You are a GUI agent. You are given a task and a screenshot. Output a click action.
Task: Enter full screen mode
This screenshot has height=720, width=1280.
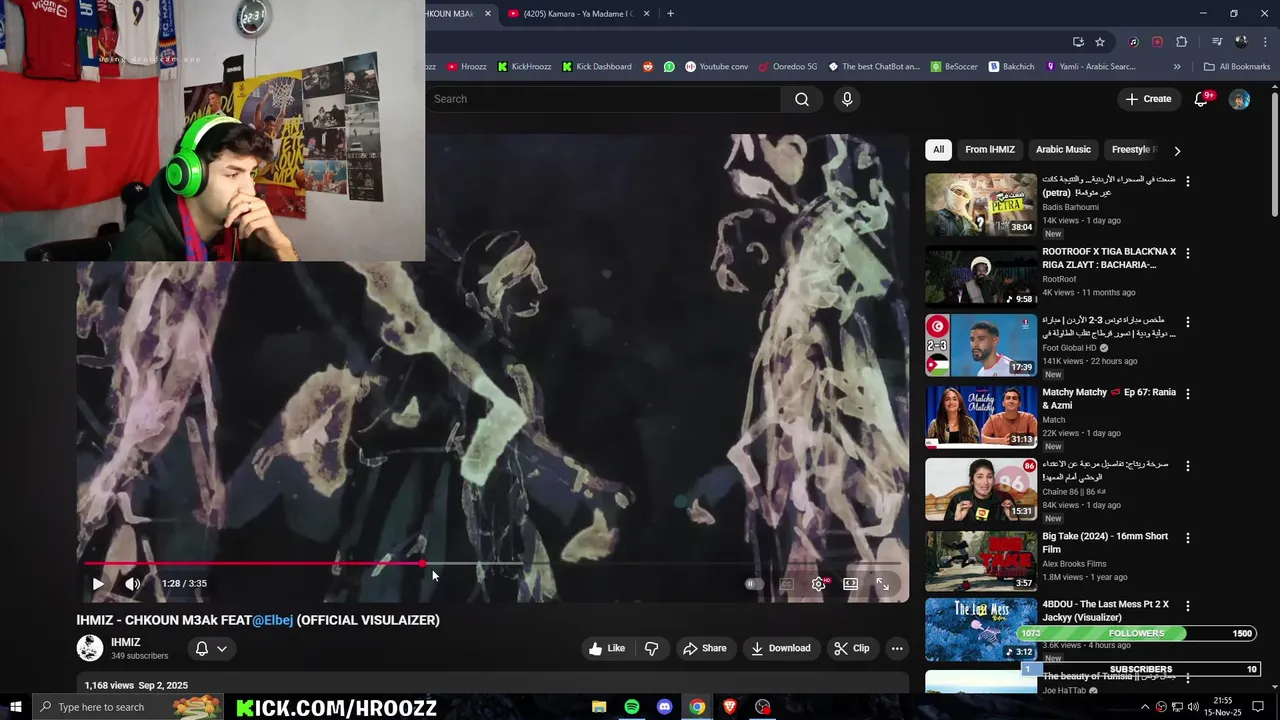pyautogui.click(x=883, y=584)
